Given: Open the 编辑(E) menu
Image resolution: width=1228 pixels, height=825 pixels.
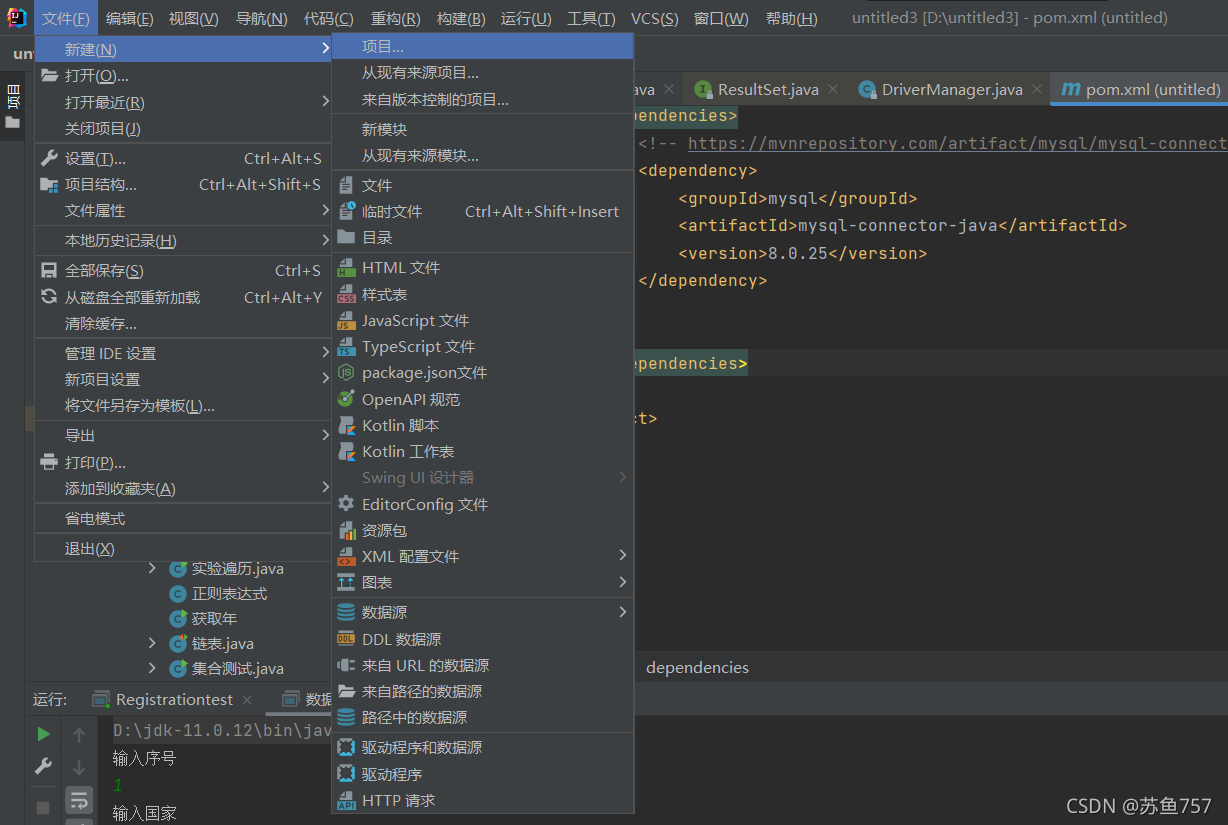Looking at the screenshot, I should [x=130, y=19].
